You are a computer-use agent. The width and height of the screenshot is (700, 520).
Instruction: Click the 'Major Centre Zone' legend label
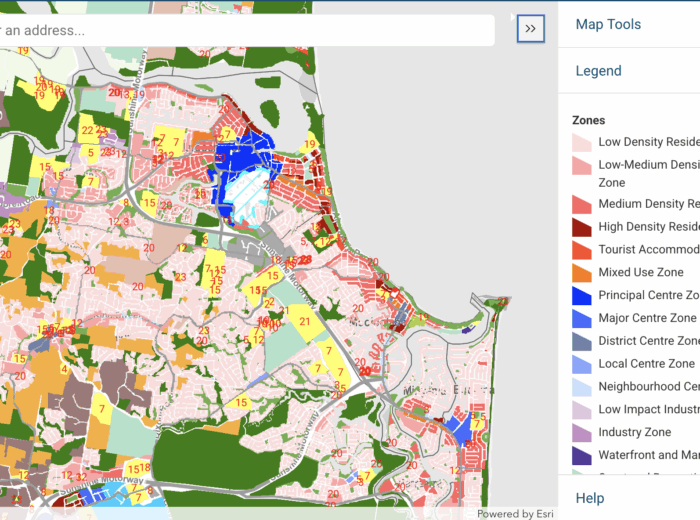coord(647,318)
